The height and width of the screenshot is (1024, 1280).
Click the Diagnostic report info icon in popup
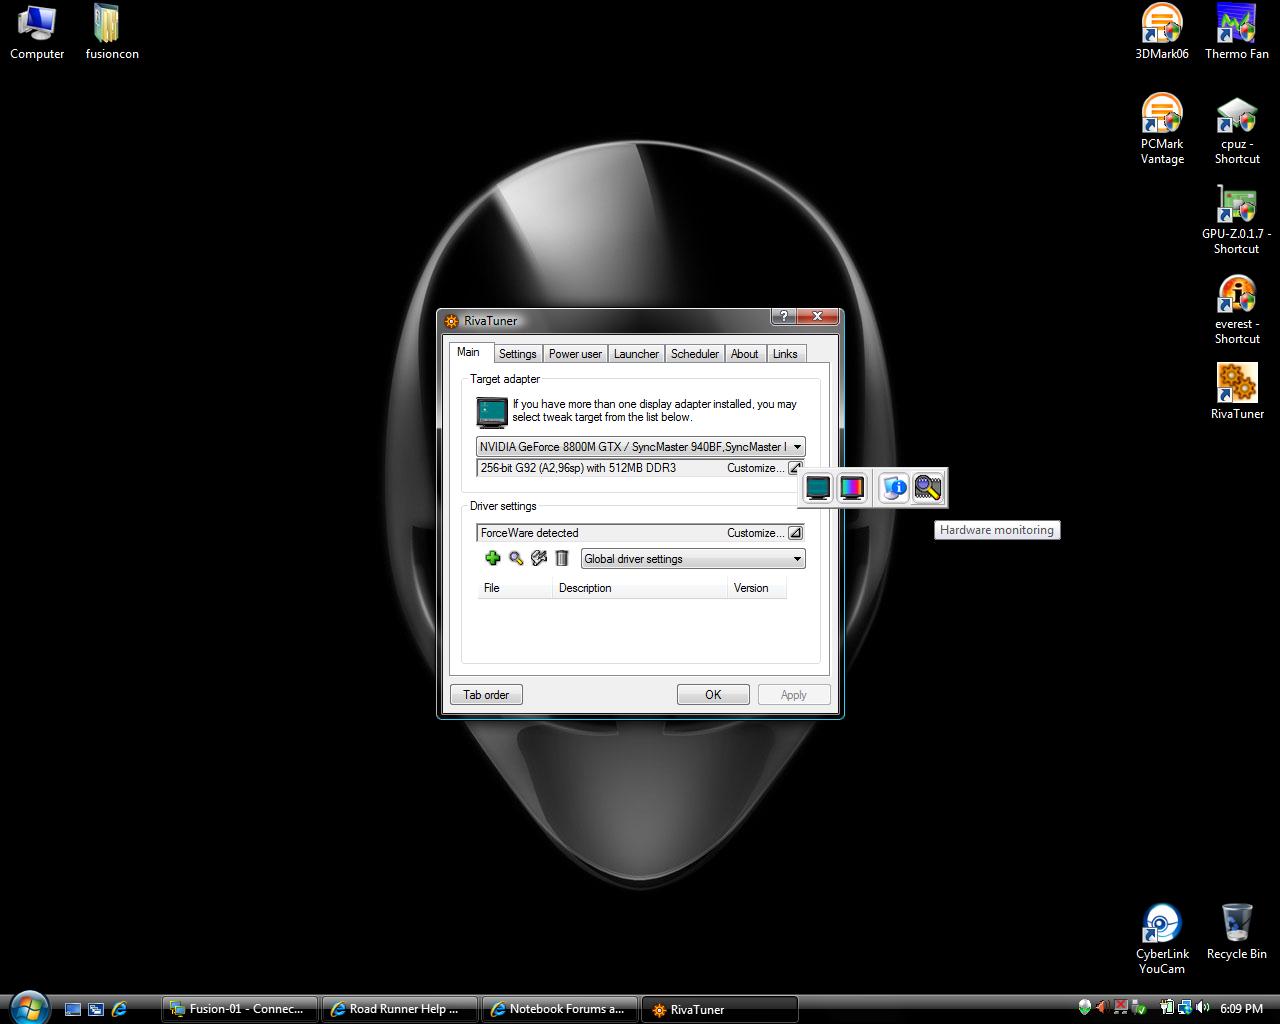pos(894,488)
